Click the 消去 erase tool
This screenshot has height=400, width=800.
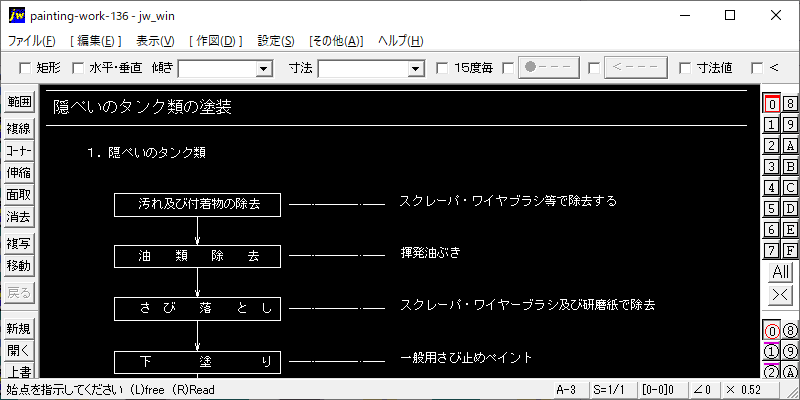[x=19, y=217]
